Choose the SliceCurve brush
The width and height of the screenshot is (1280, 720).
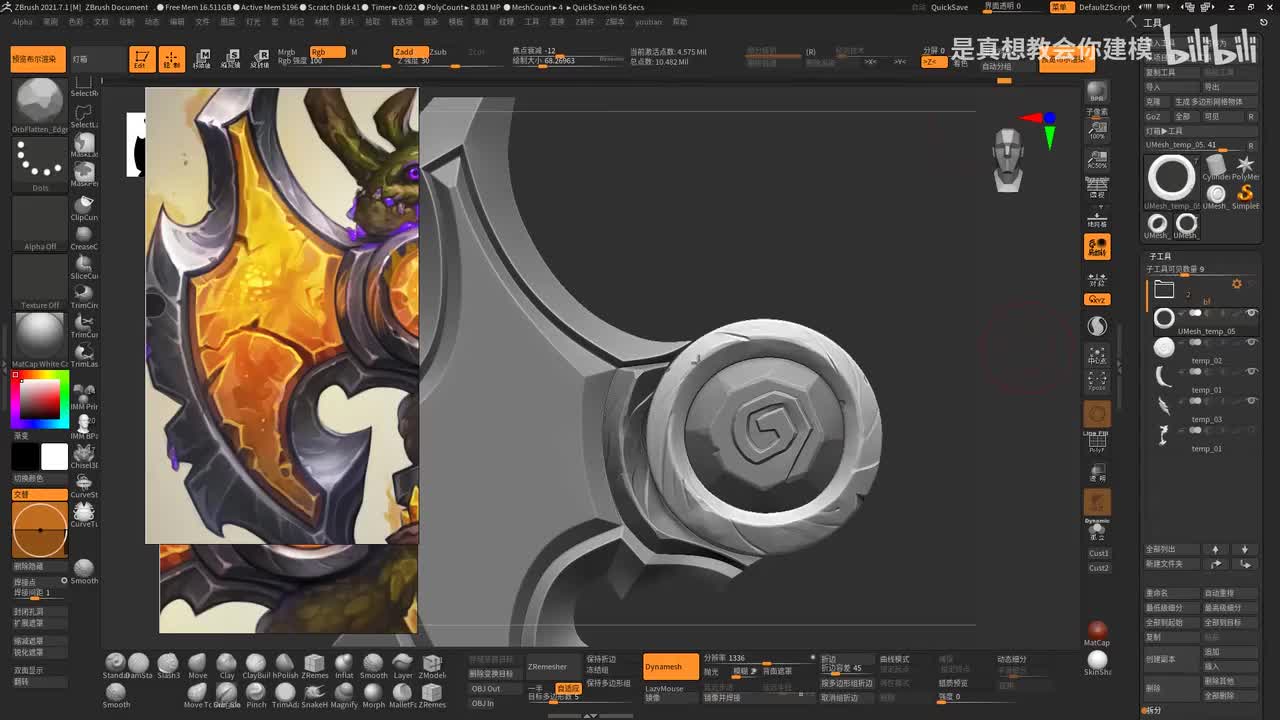(x=84, y=266)
